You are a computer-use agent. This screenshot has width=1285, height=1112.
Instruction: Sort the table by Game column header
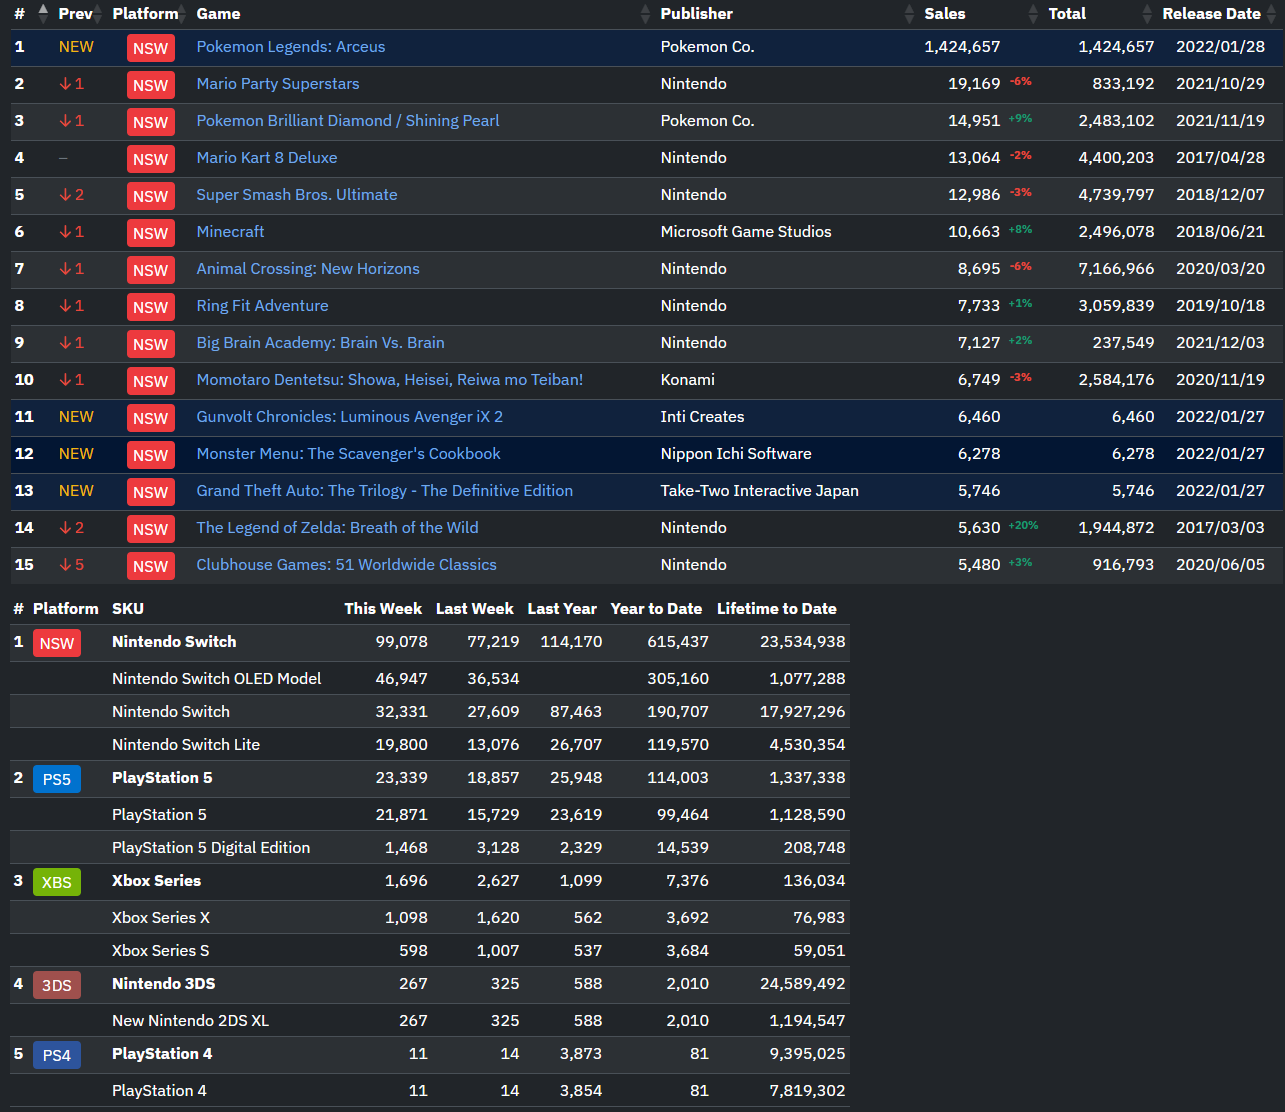[218, 14]
